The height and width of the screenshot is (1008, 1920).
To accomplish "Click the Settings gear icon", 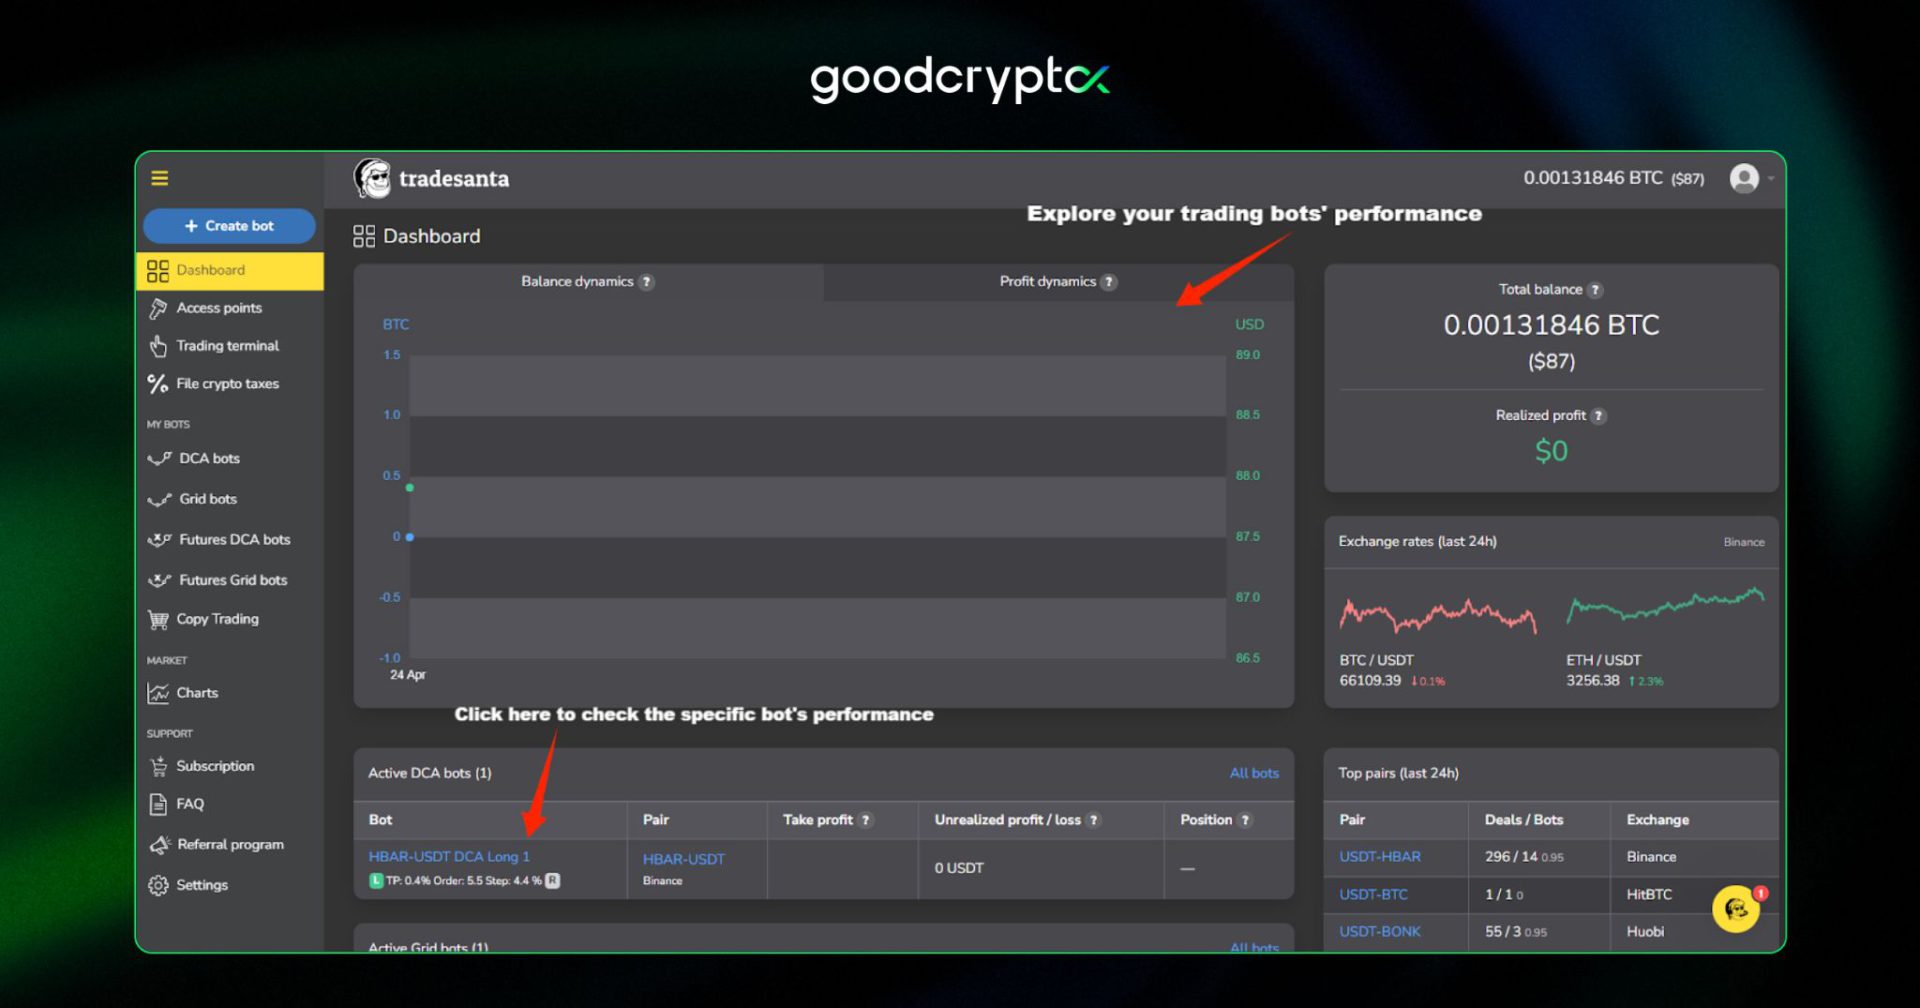I will point(158,886).
